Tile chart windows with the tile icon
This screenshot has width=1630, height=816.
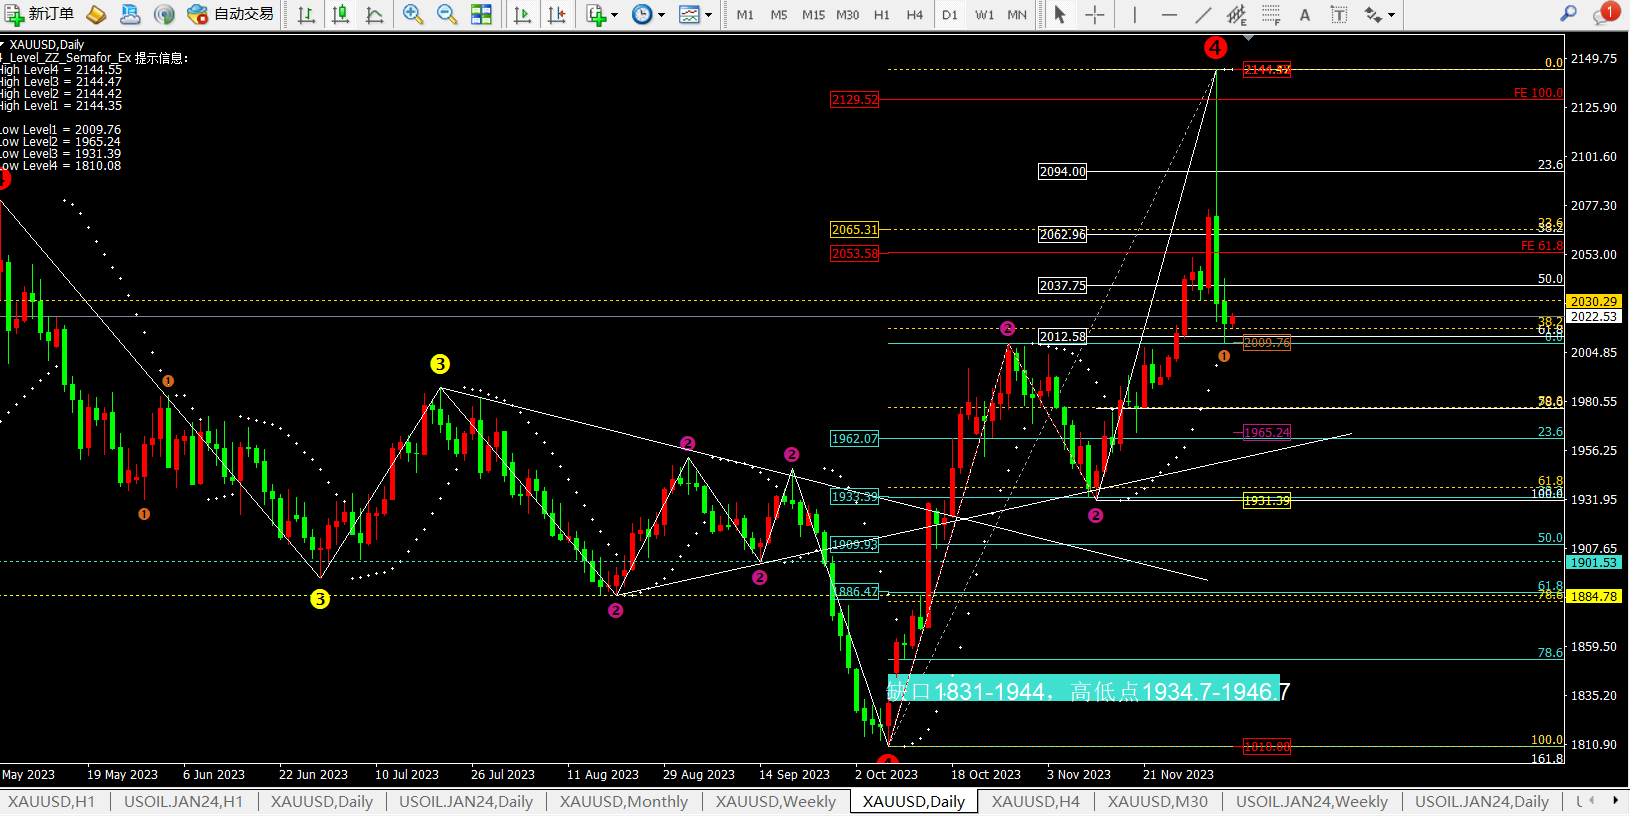pos(481,14)
